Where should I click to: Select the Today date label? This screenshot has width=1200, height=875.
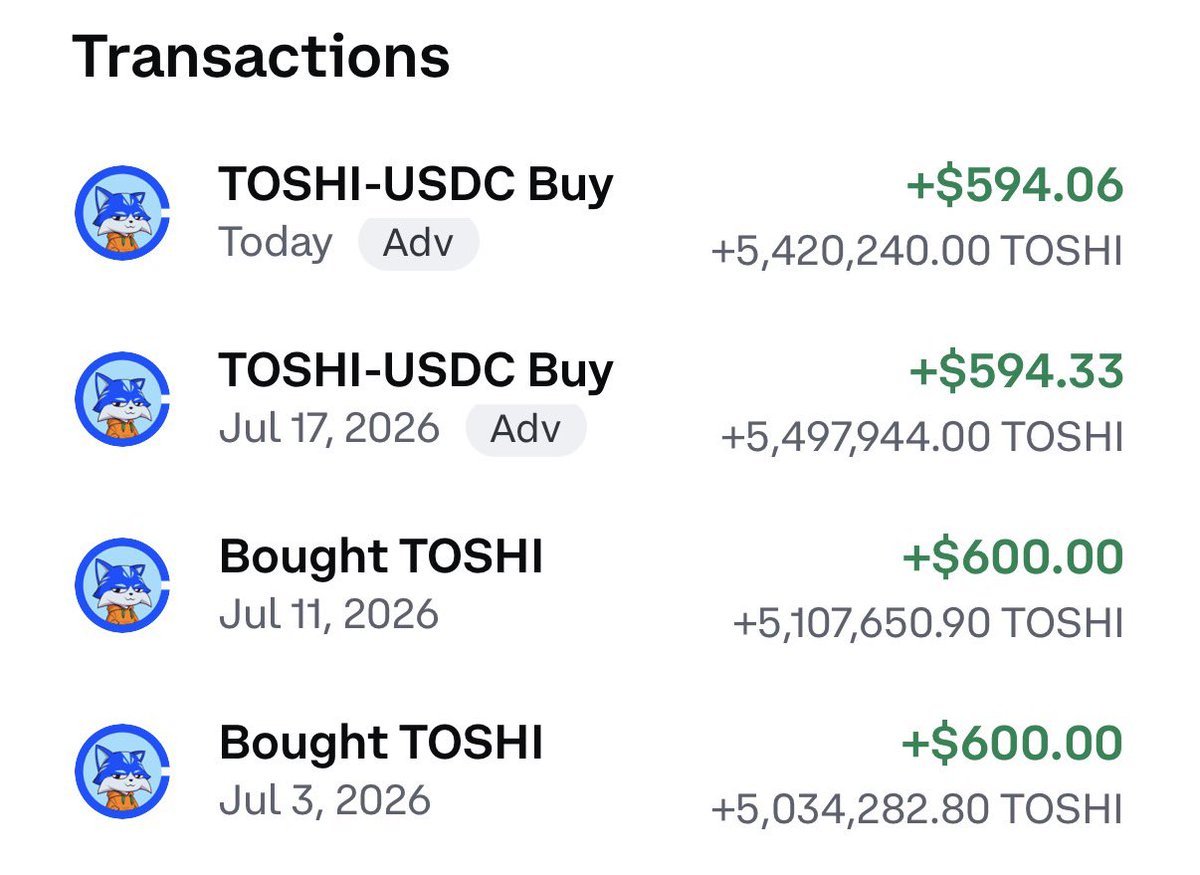276,243
